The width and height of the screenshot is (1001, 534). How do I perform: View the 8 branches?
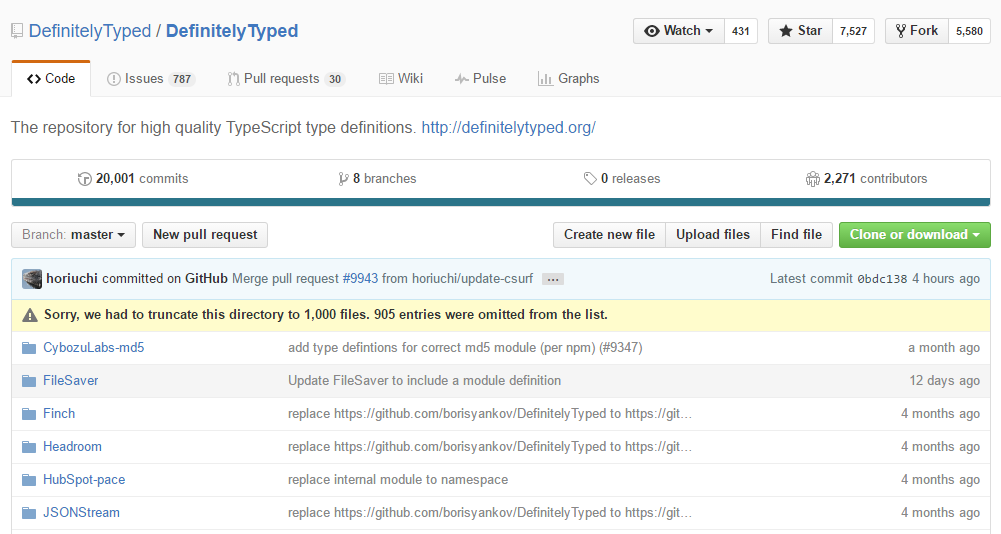(377, 179)
